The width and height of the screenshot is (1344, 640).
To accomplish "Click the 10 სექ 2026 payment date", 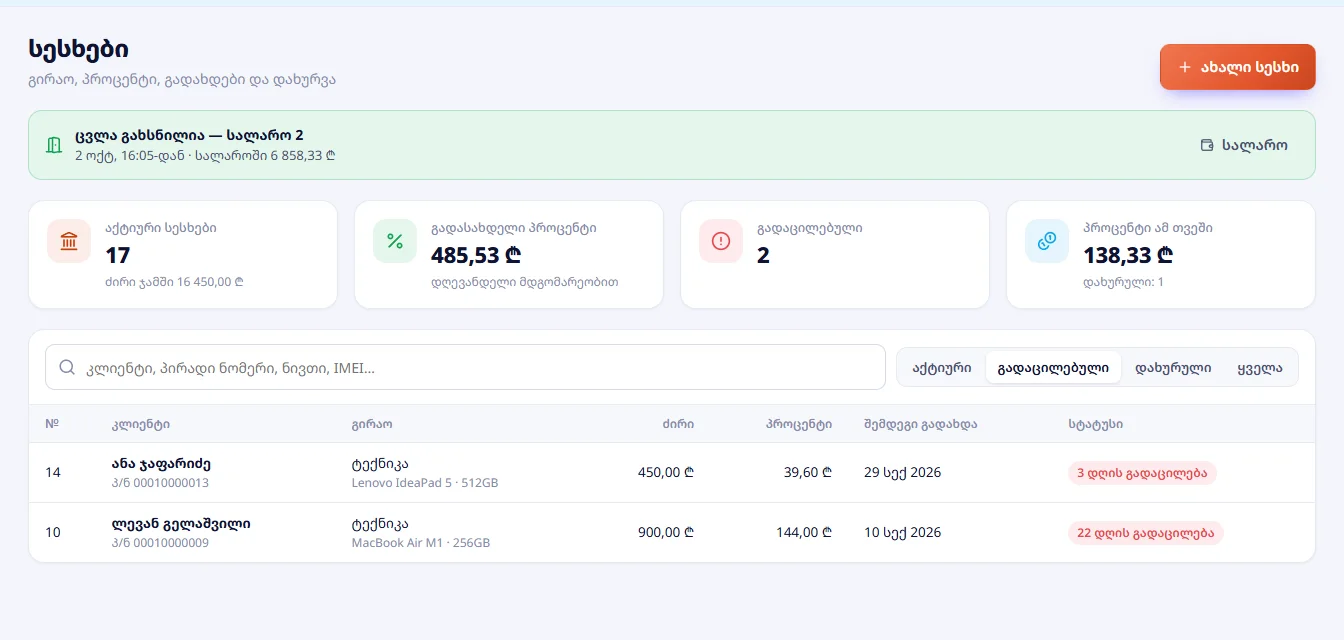I will click(x=903, y=532).
